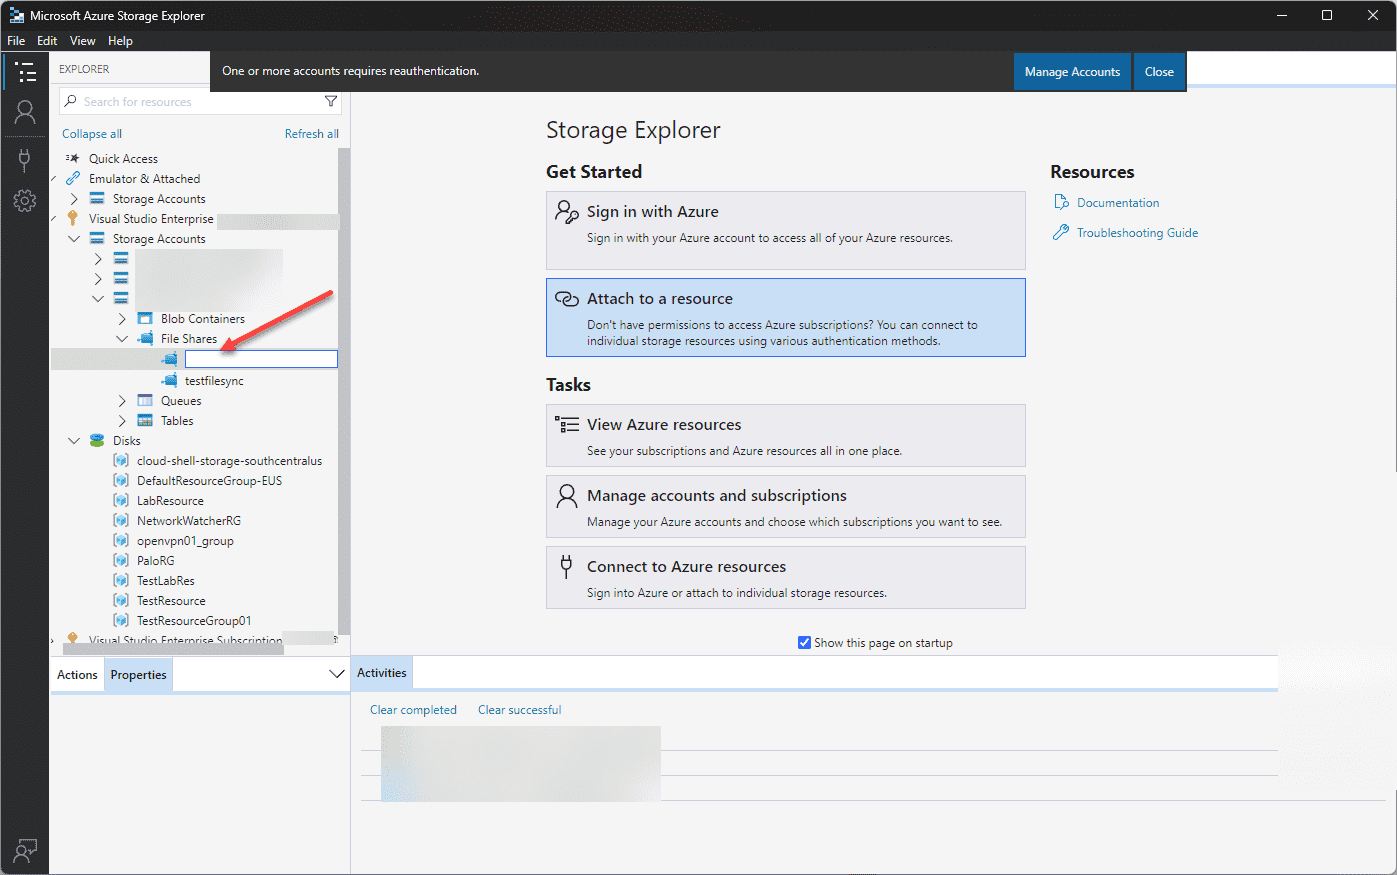Click the Search for resources field
Screen dimensions: 1397x875
click(x=200, y=101)
